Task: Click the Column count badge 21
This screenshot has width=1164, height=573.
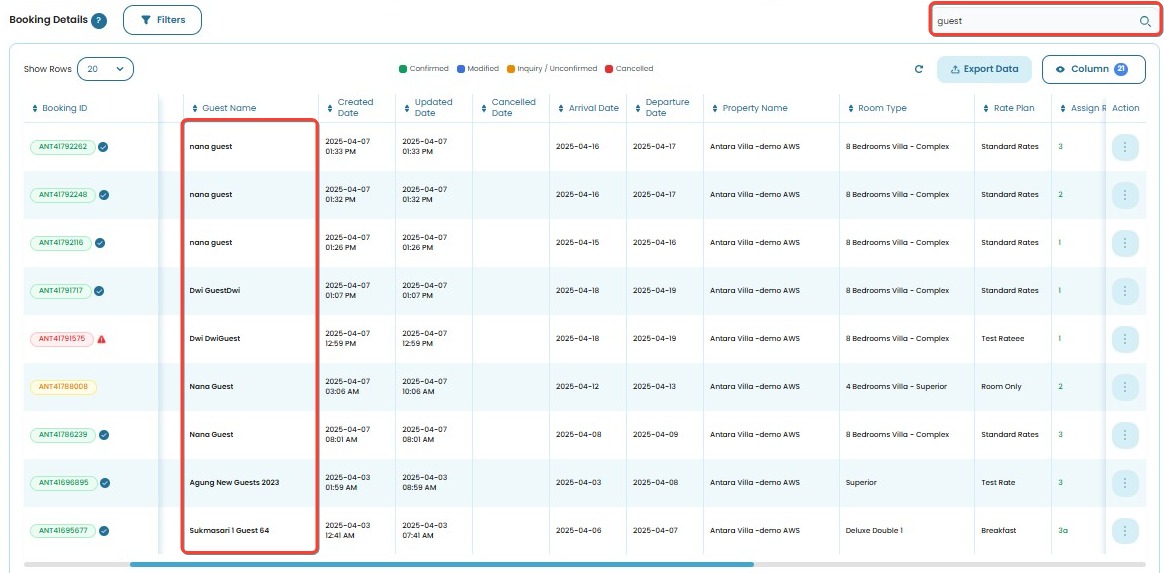Action: coord(1121,69)
